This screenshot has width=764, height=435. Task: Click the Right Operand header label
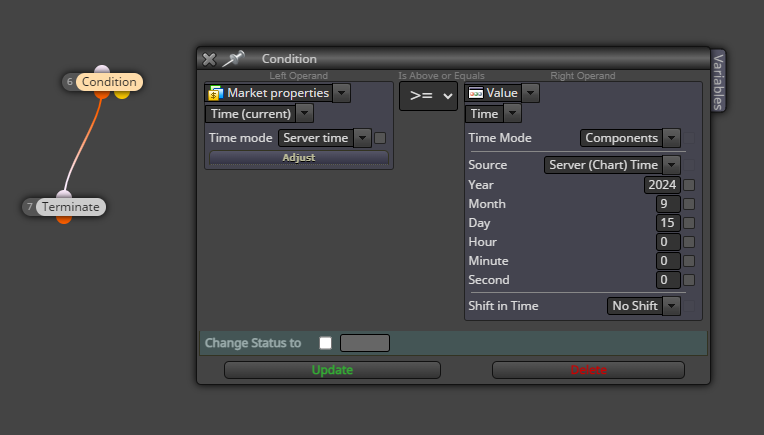pyautogui.click(x=583, y=76)
